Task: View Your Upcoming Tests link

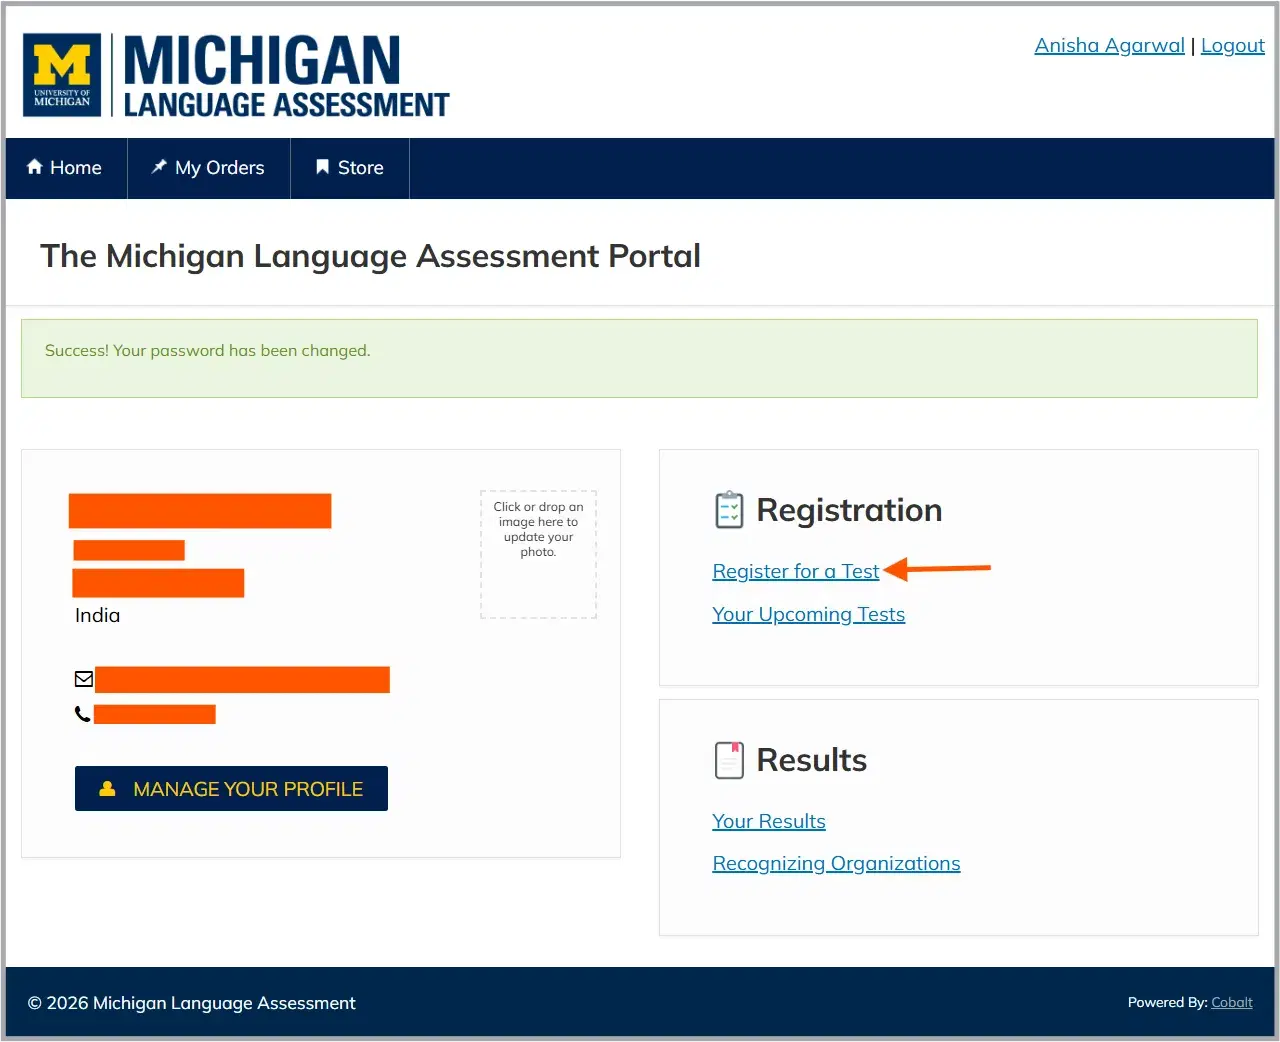Action: click(x=808, y=614)
